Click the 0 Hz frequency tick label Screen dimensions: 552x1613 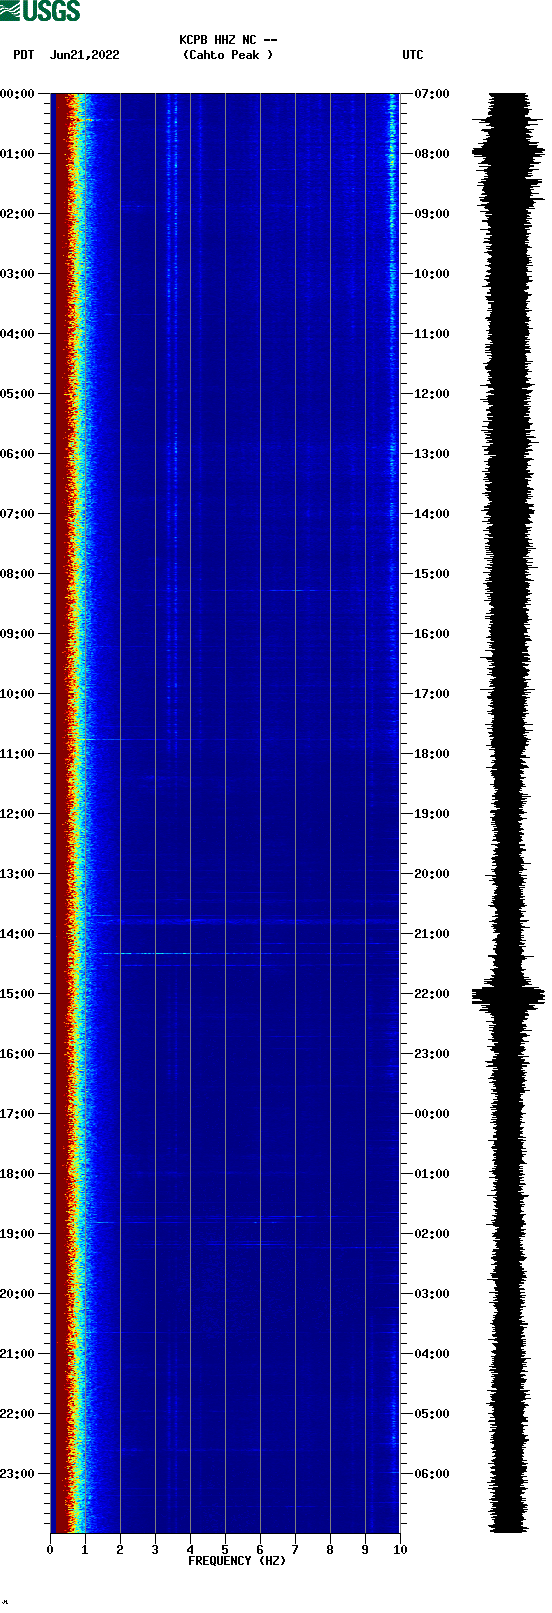pyautogui.click(x=50, y=1550)
